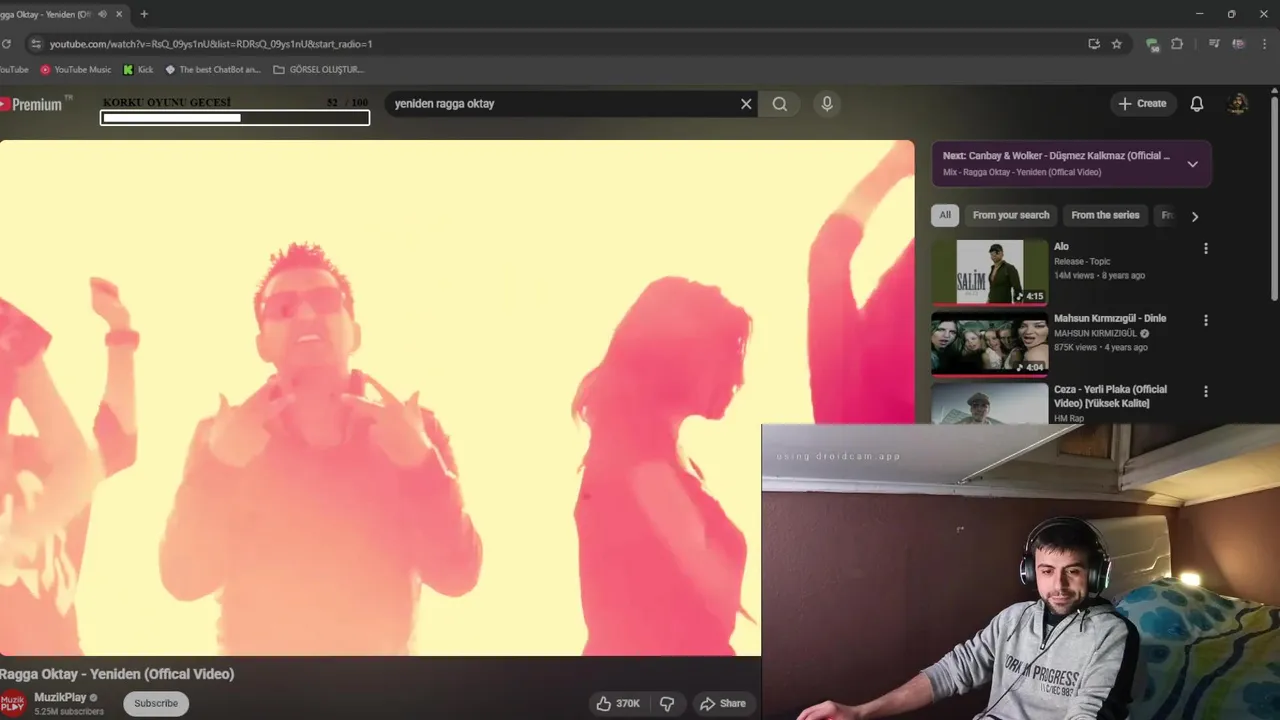Select the From the series chip
This screenshot has width=1280, height=720.
point(1105,215)
